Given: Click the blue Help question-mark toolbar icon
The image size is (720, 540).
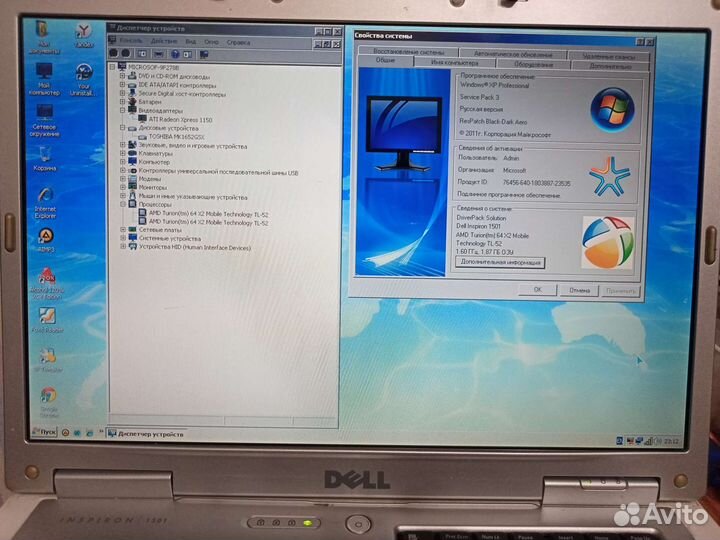Looking at the screenshot, I should [x=175, y=54].
